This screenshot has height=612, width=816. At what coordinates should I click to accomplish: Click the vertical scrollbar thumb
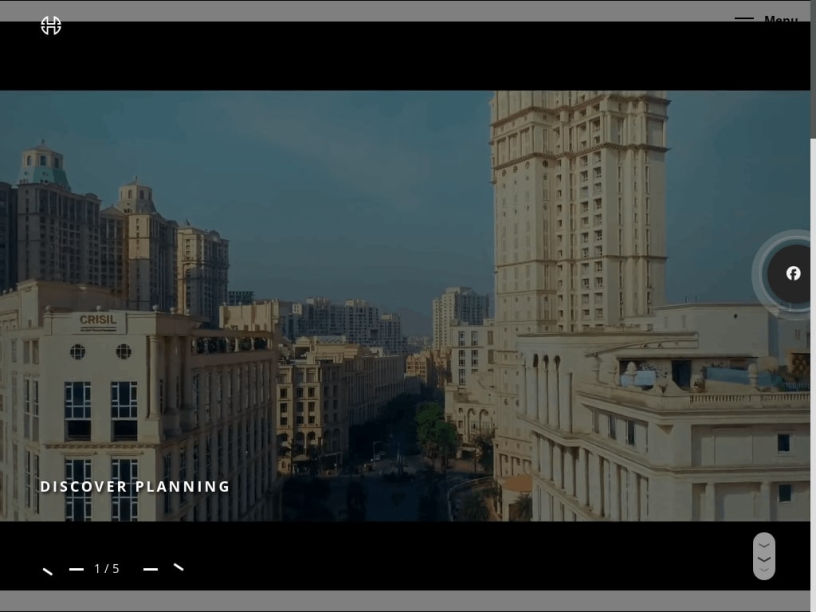pyautogui.click(x=813, y=70)
